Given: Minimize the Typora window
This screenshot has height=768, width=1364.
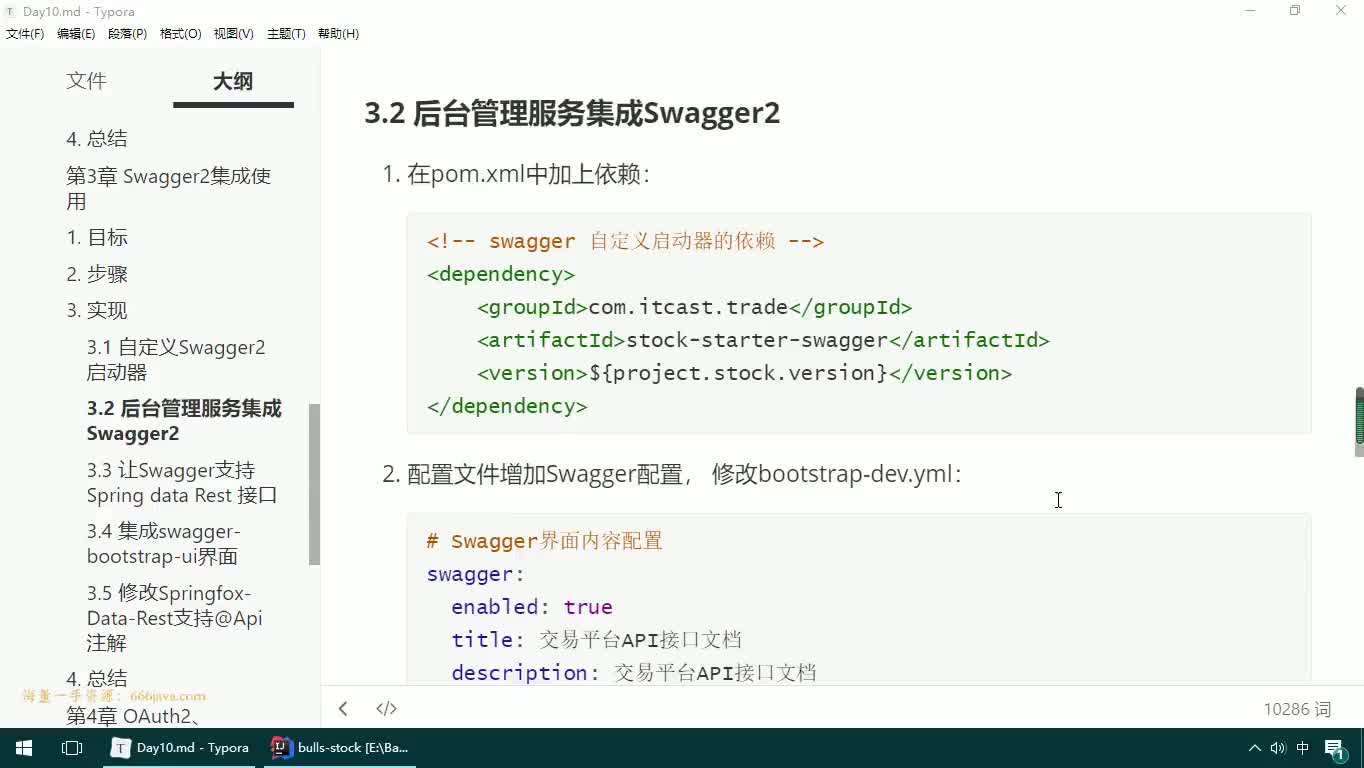Looking at the screenshot, I should point(1250,11).
